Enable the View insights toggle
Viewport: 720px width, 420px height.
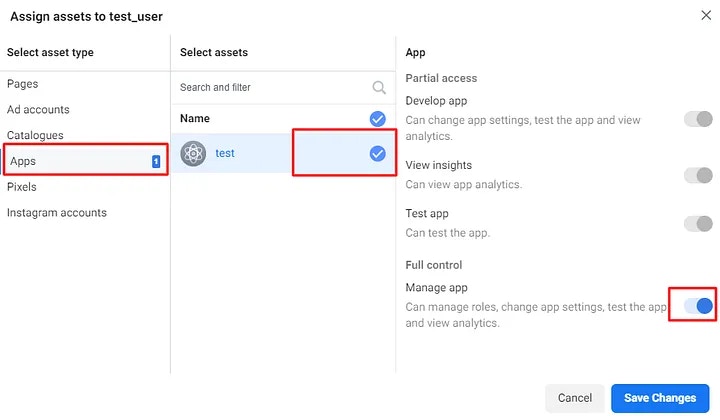coord(698,175)
